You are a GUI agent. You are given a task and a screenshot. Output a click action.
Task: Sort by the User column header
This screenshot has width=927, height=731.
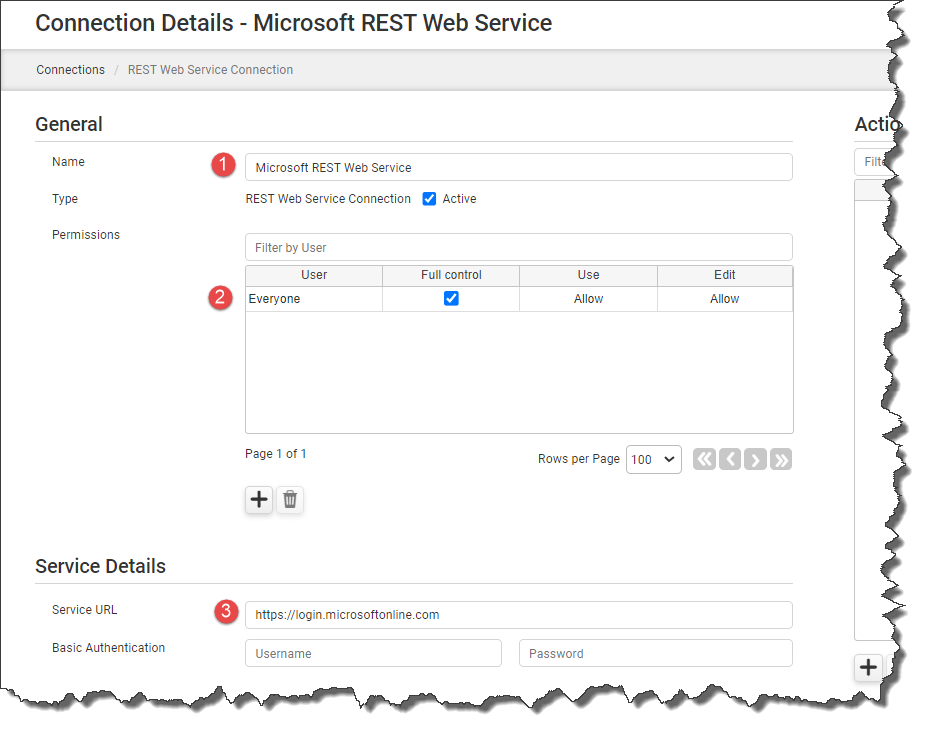tap(314, 276)
